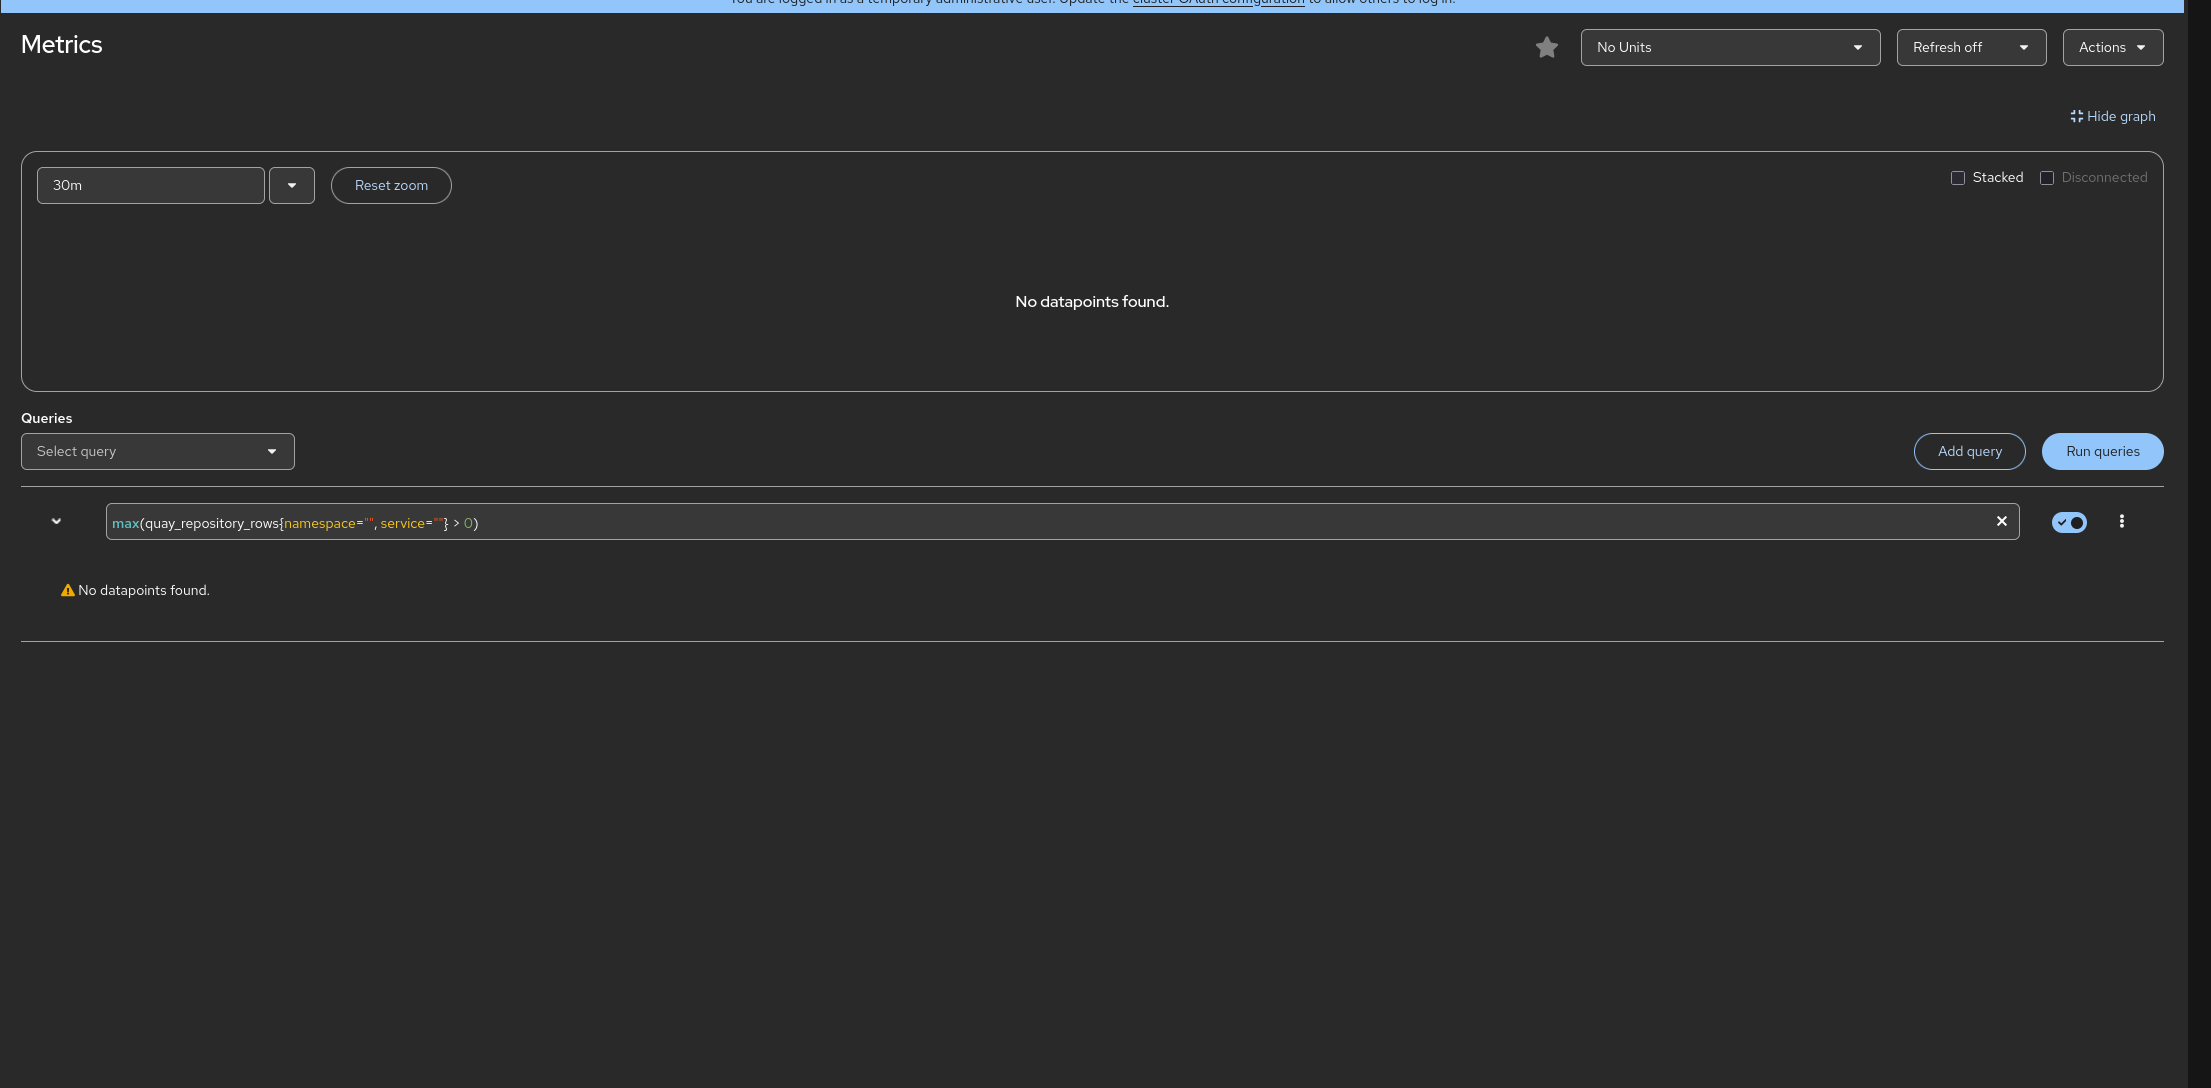This screenshot has width=2211, height=1088.
Task: Click the Run queries button
Action: [x=2102, y=451]
